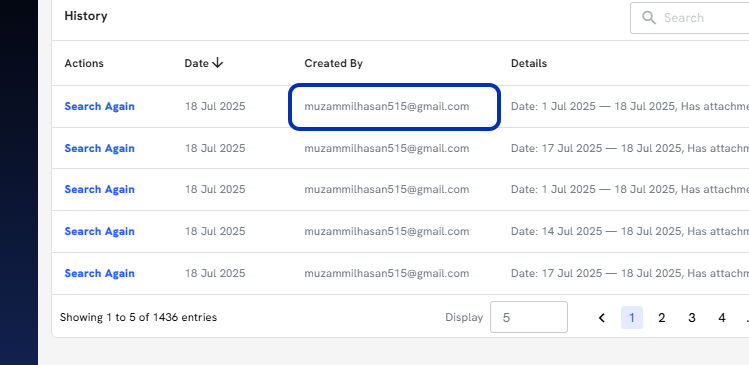749x365 pixels.
Task: Sort table by Date column header
Action: pyautogui.click(x=197, y=63)
